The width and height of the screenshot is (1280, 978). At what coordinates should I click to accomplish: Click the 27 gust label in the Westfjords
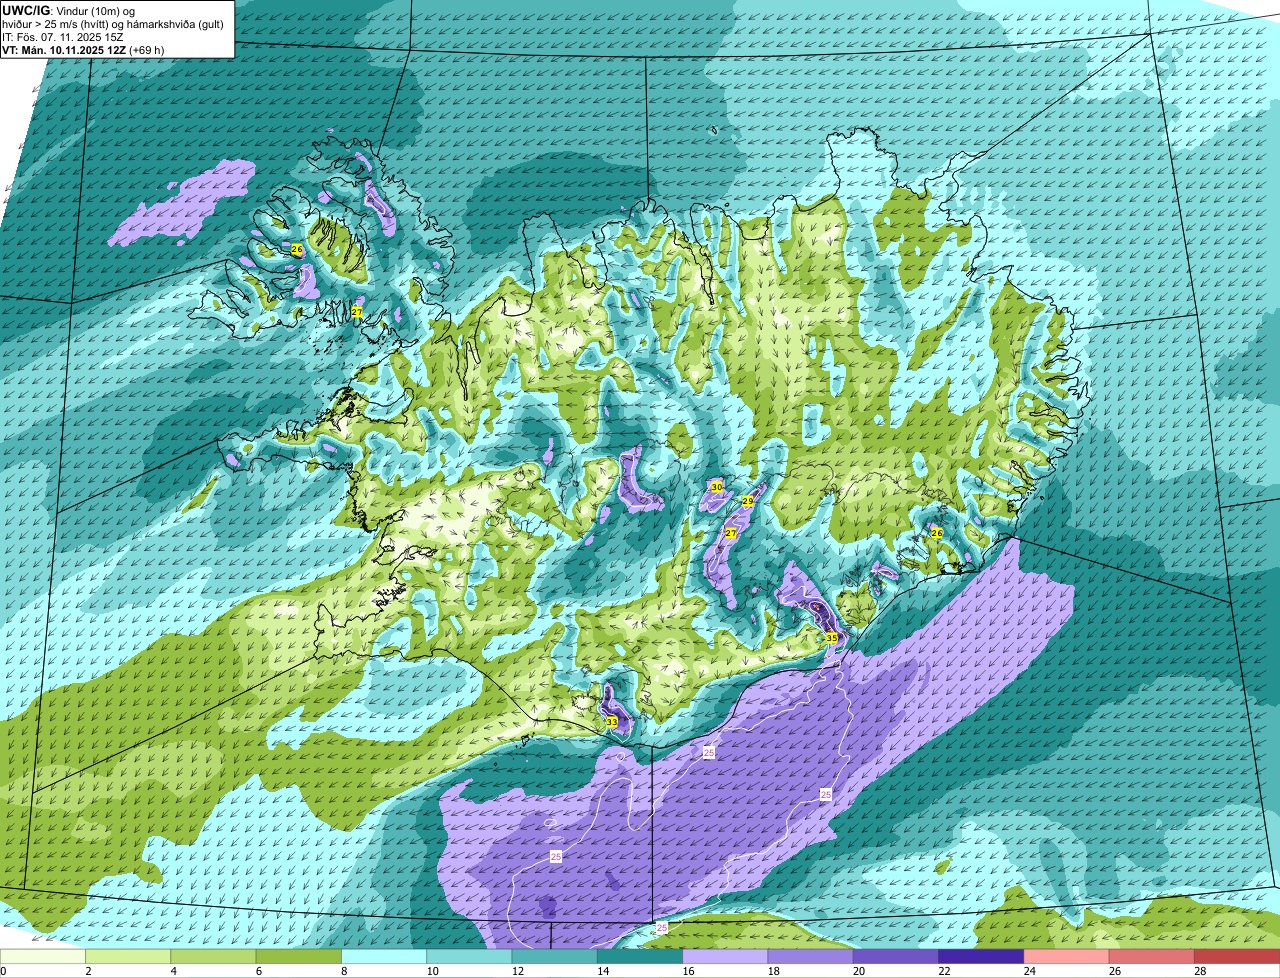click(357, 312)
